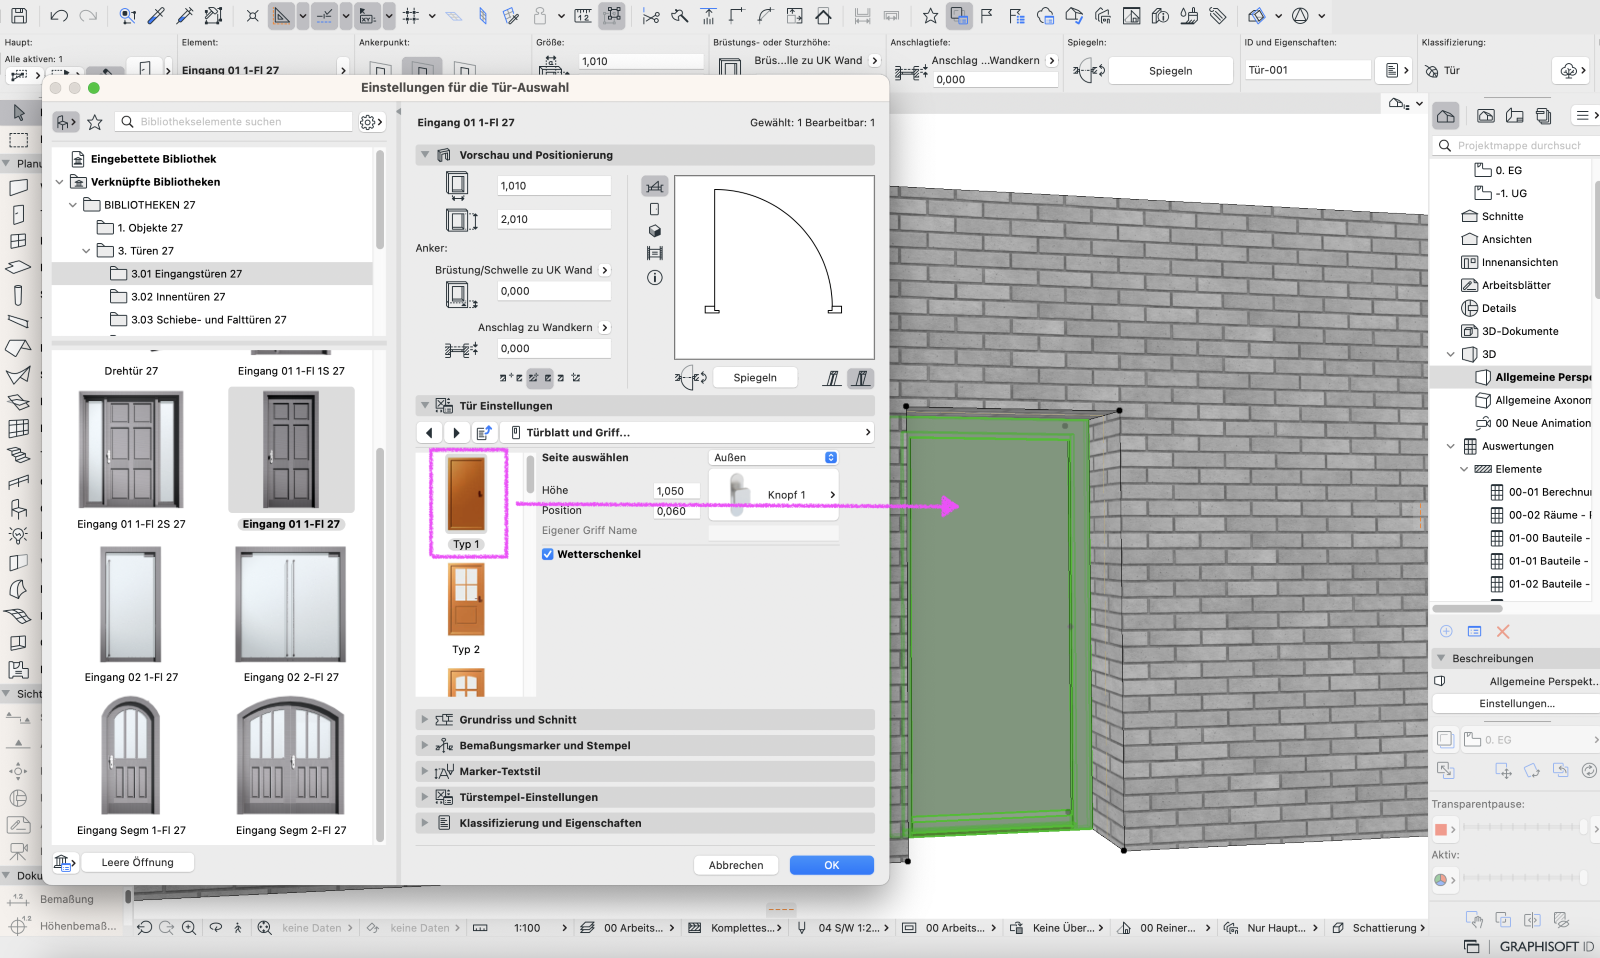Click the Save icon in the main toolbar
The image size is (1600, 958).
(19, 16)
